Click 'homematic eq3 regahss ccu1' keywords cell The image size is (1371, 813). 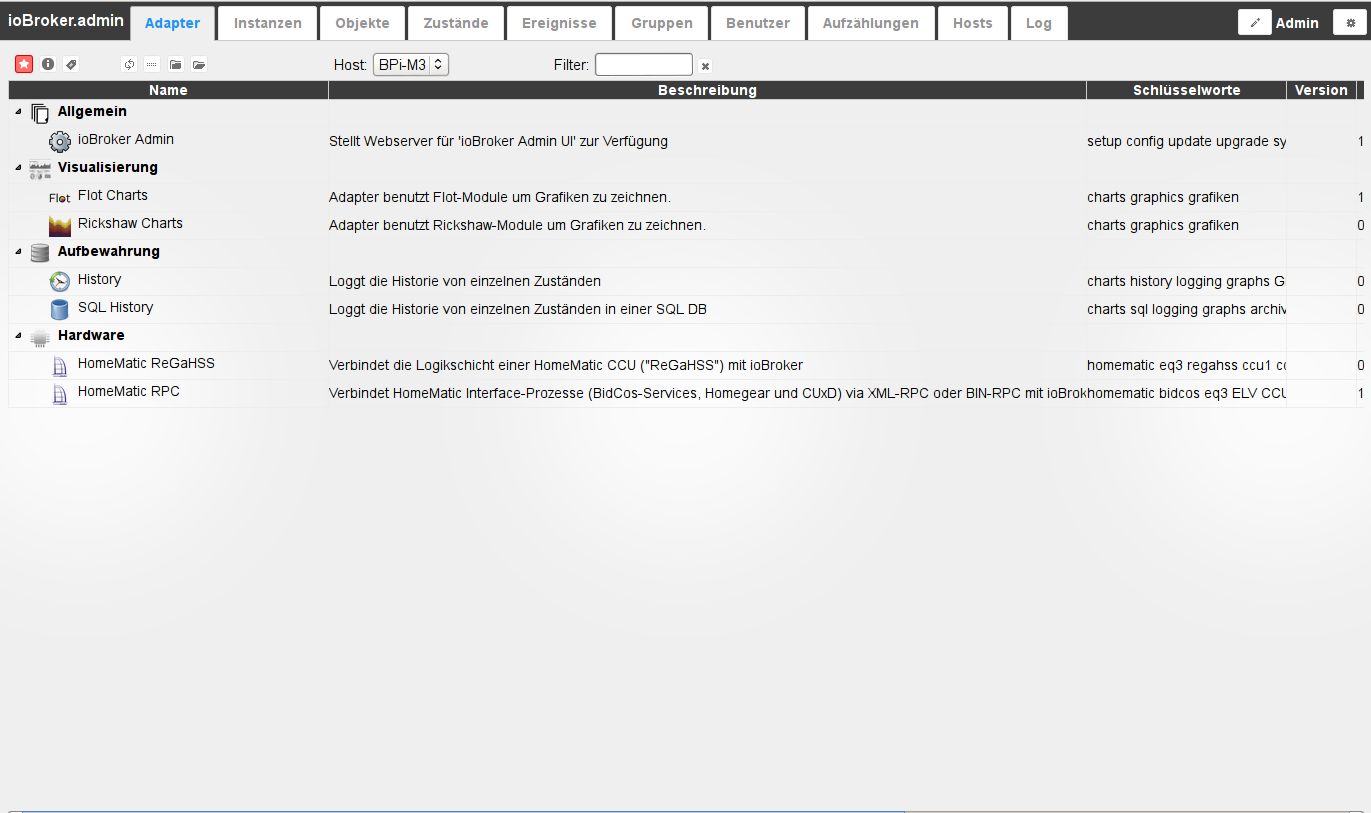click(1186, 365)
